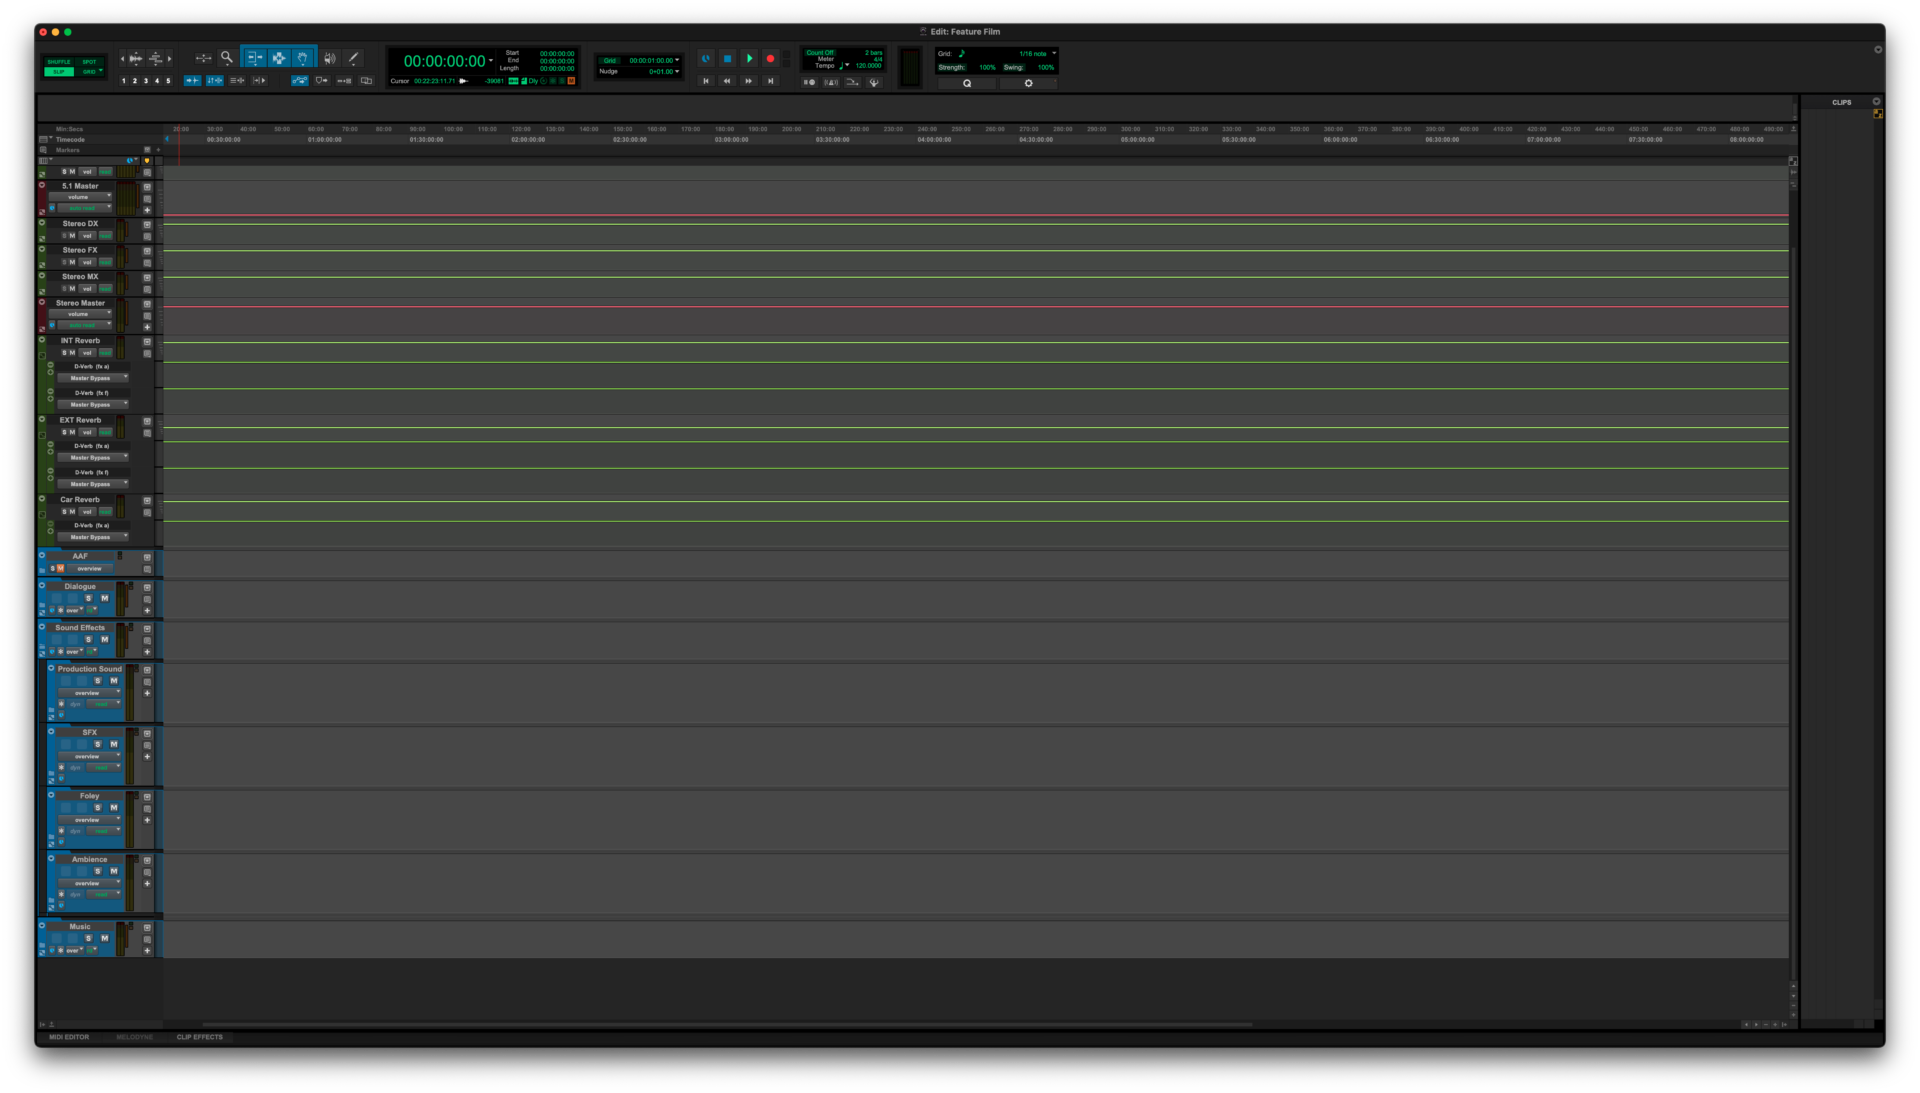Select the Ambience track name
Screen dimensions: 1920x1093
pos(89,859)
